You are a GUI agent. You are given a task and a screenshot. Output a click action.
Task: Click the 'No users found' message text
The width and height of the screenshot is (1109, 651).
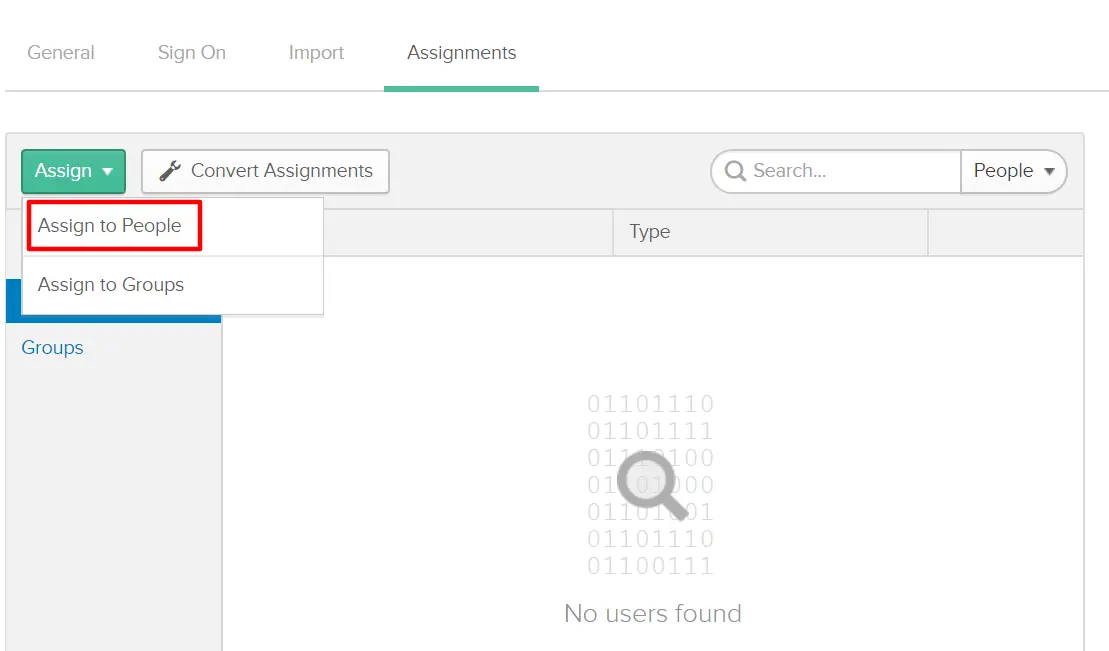pos(651,613)
